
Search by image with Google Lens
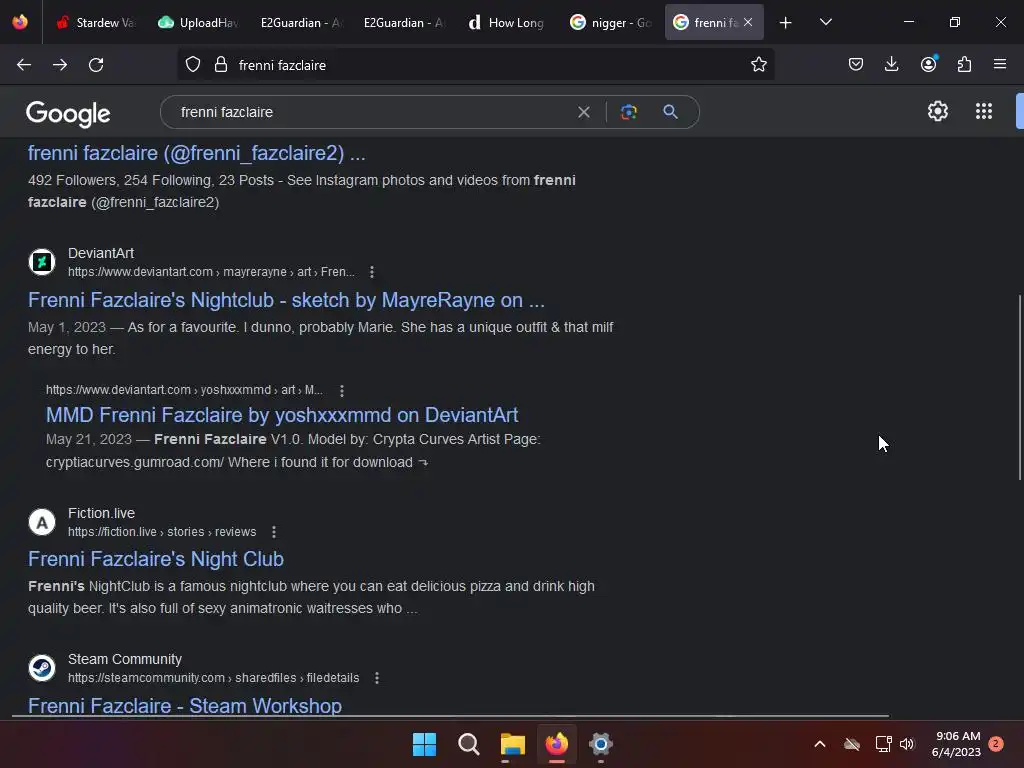(628, 112)
